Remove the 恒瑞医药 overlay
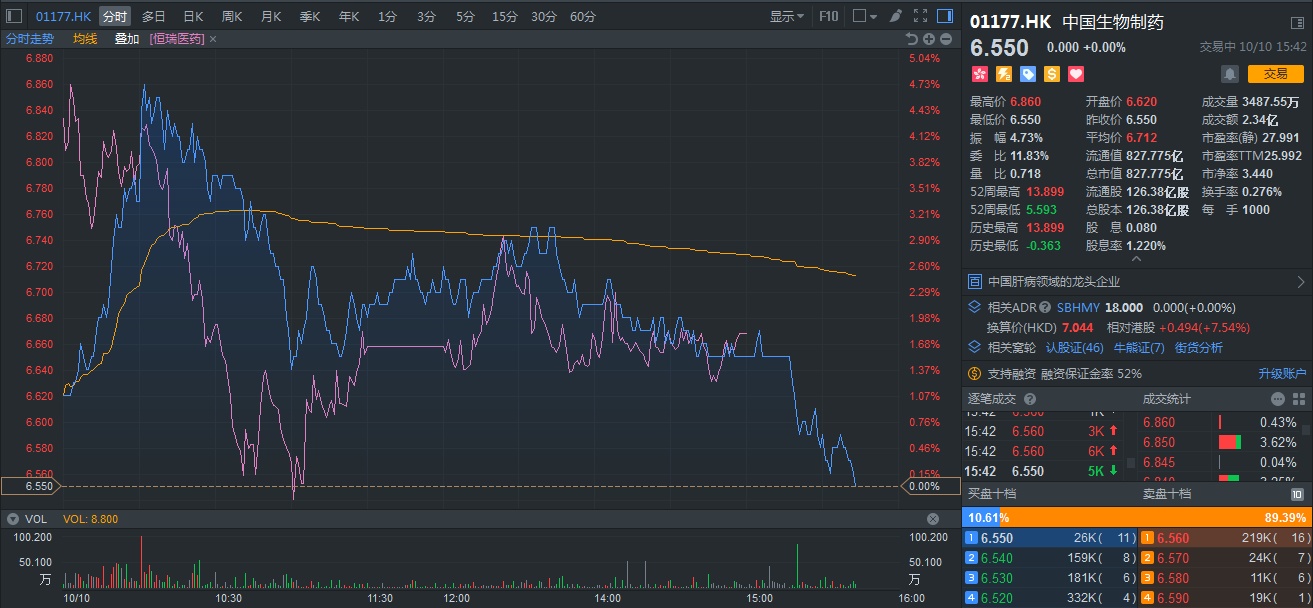This screenshot has width=1313, height=608. point(212,39)
